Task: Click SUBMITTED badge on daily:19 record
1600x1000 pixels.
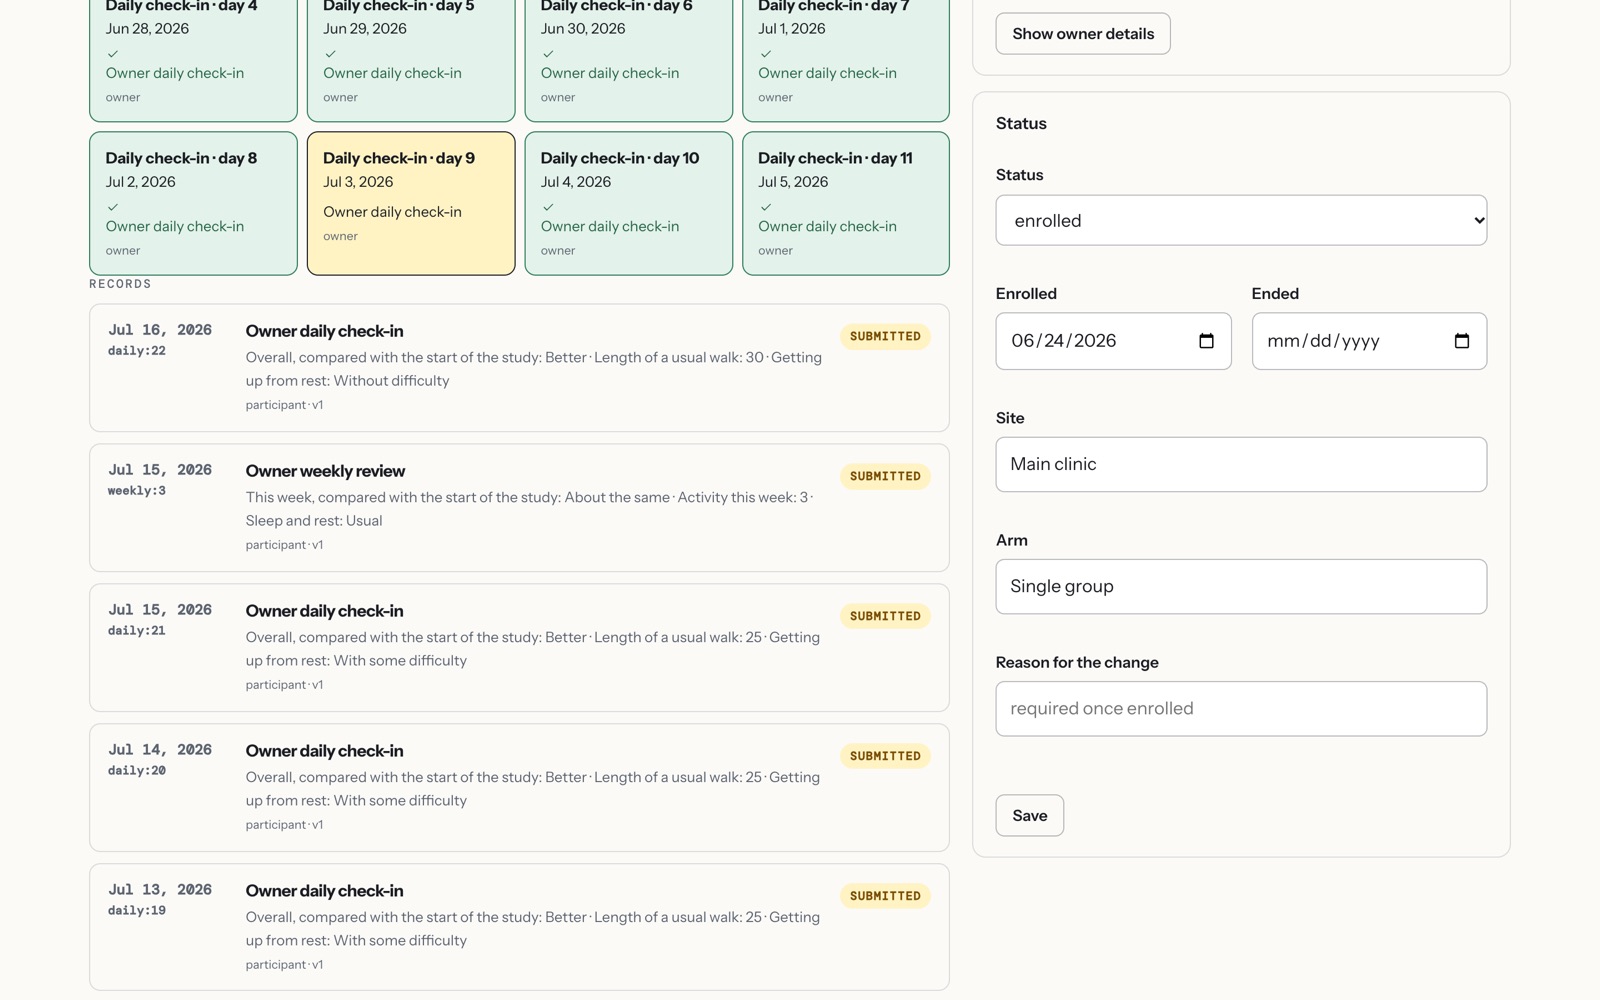Action: click(885, 896)
